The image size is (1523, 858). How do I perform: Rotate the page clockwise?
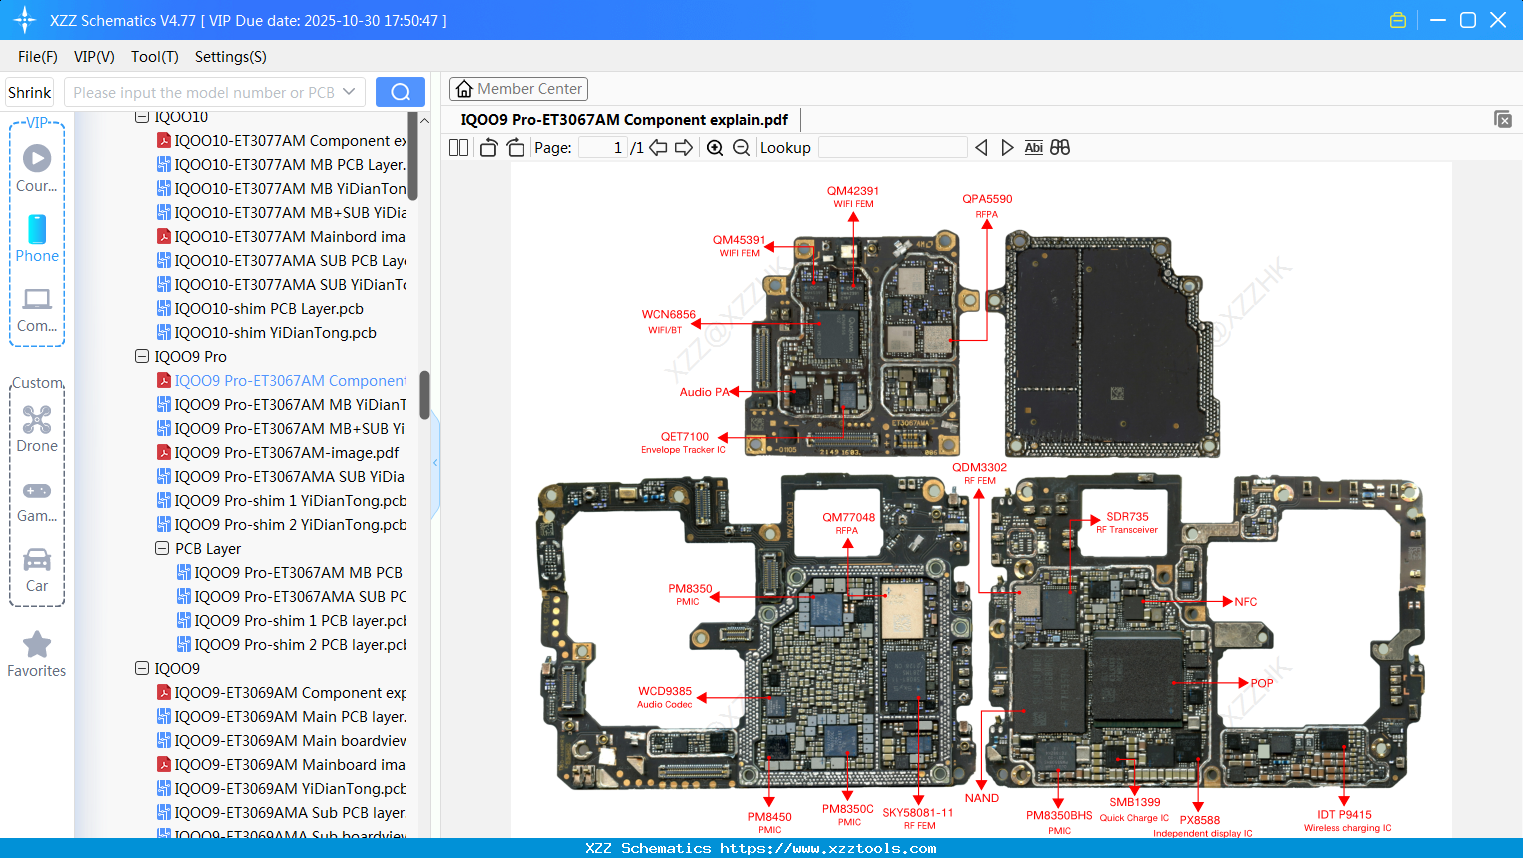click(515, 147)
